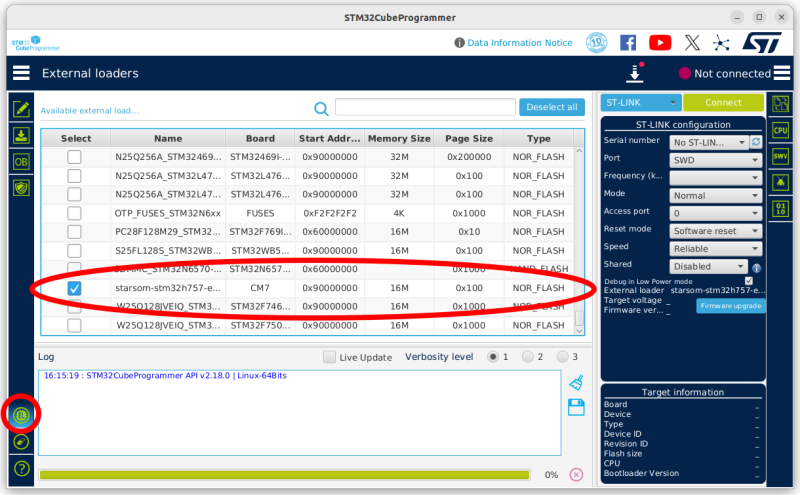800x495 pixels.
Task: Click the external loader search field
Action: pyautogui.click(x=424, y=108)
